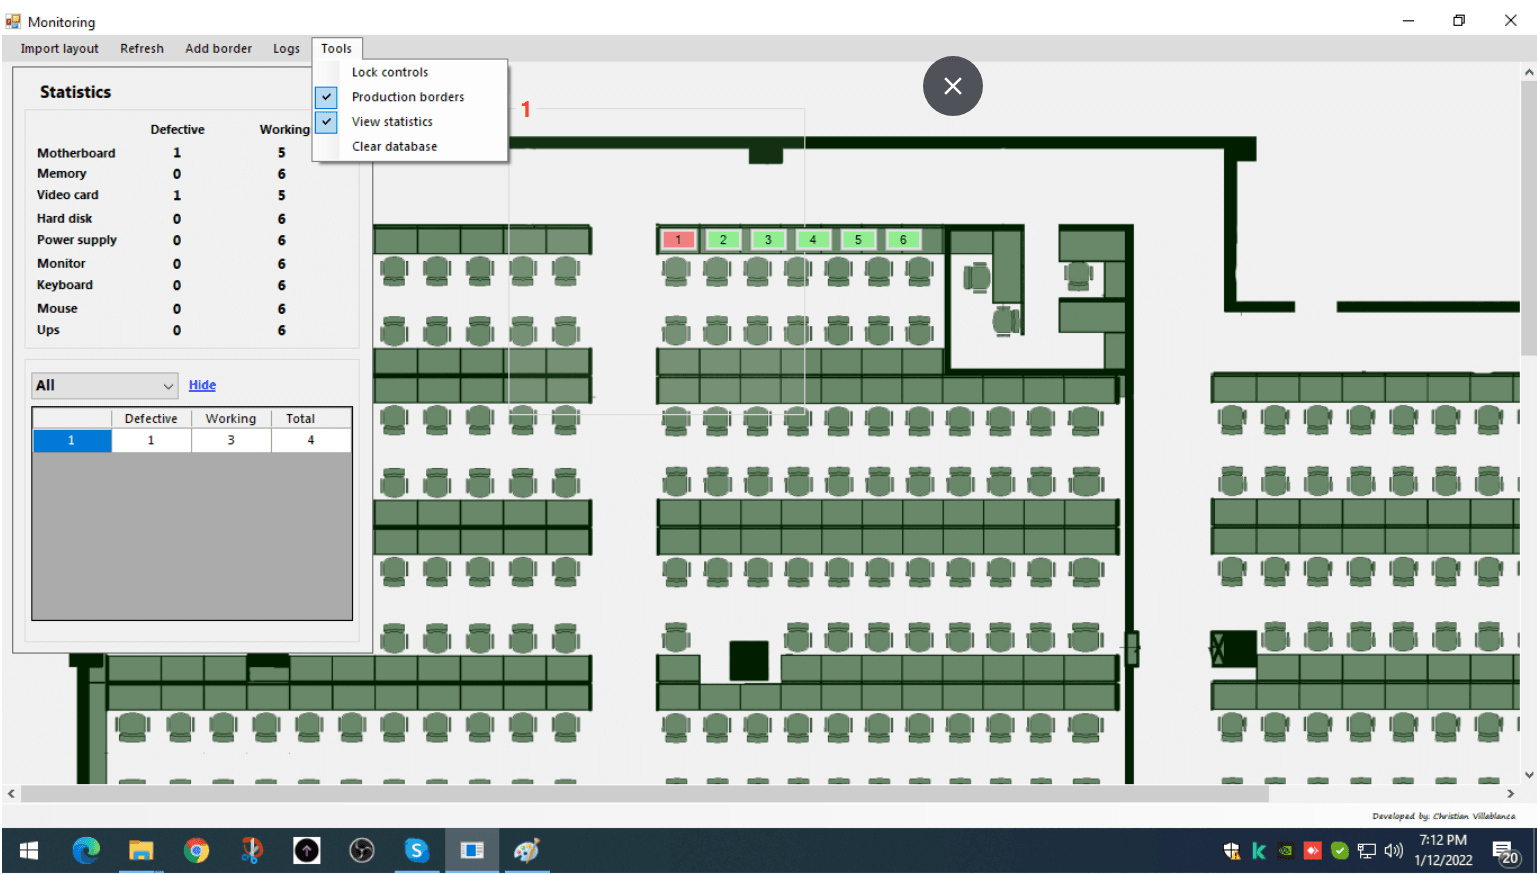
Task: Choose Clear database from Tools menu
Action: [x=394, y=146]
